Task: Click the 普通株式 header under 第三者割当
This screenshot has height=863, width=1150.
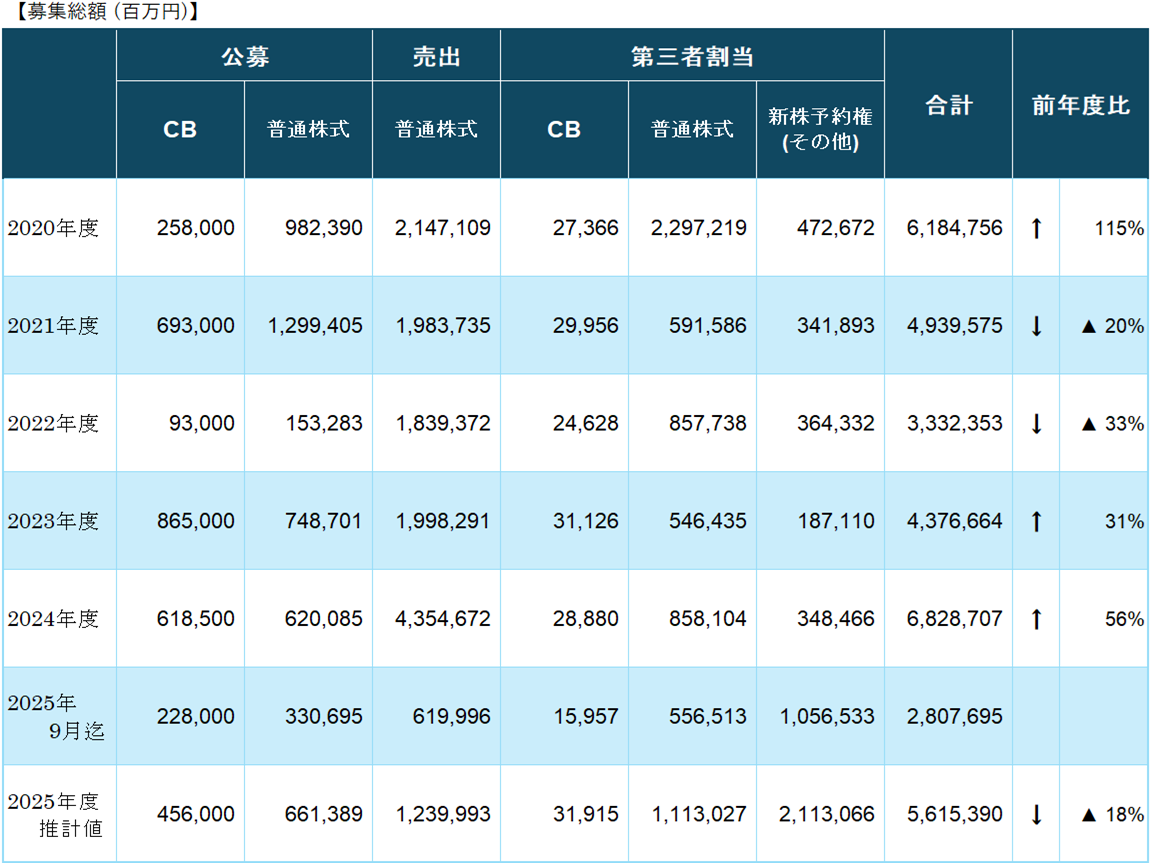Action: [692, 129]
